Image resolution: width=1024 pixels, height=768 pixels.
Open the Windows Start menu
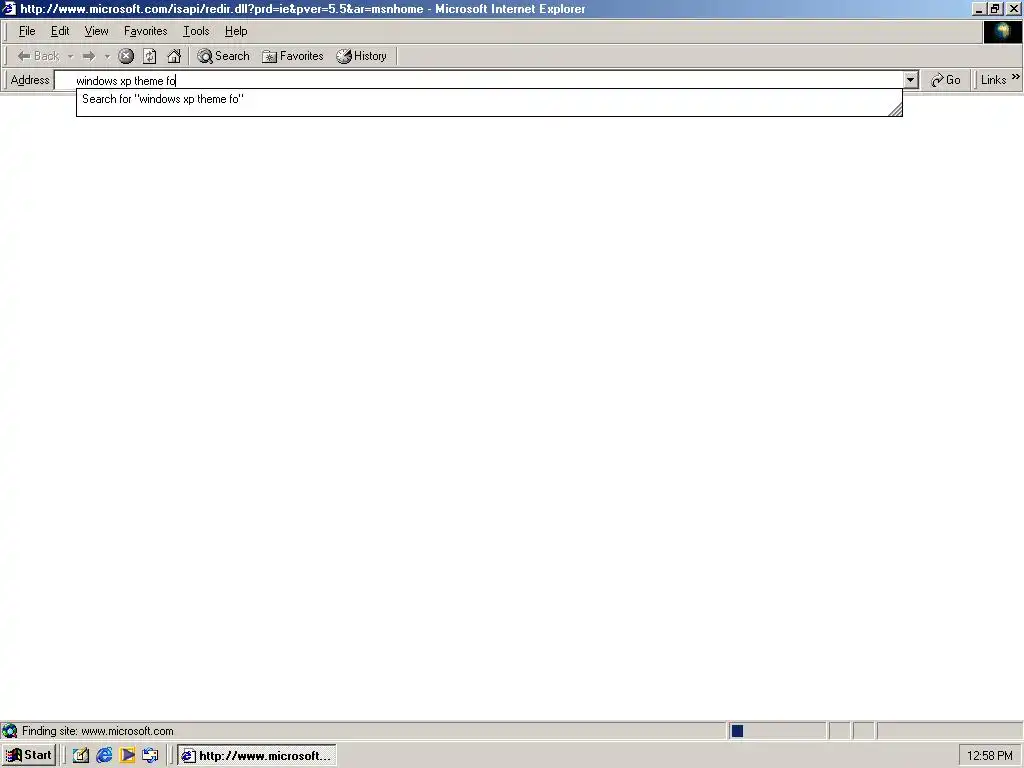pyautogui.click(x=29, y=756)
